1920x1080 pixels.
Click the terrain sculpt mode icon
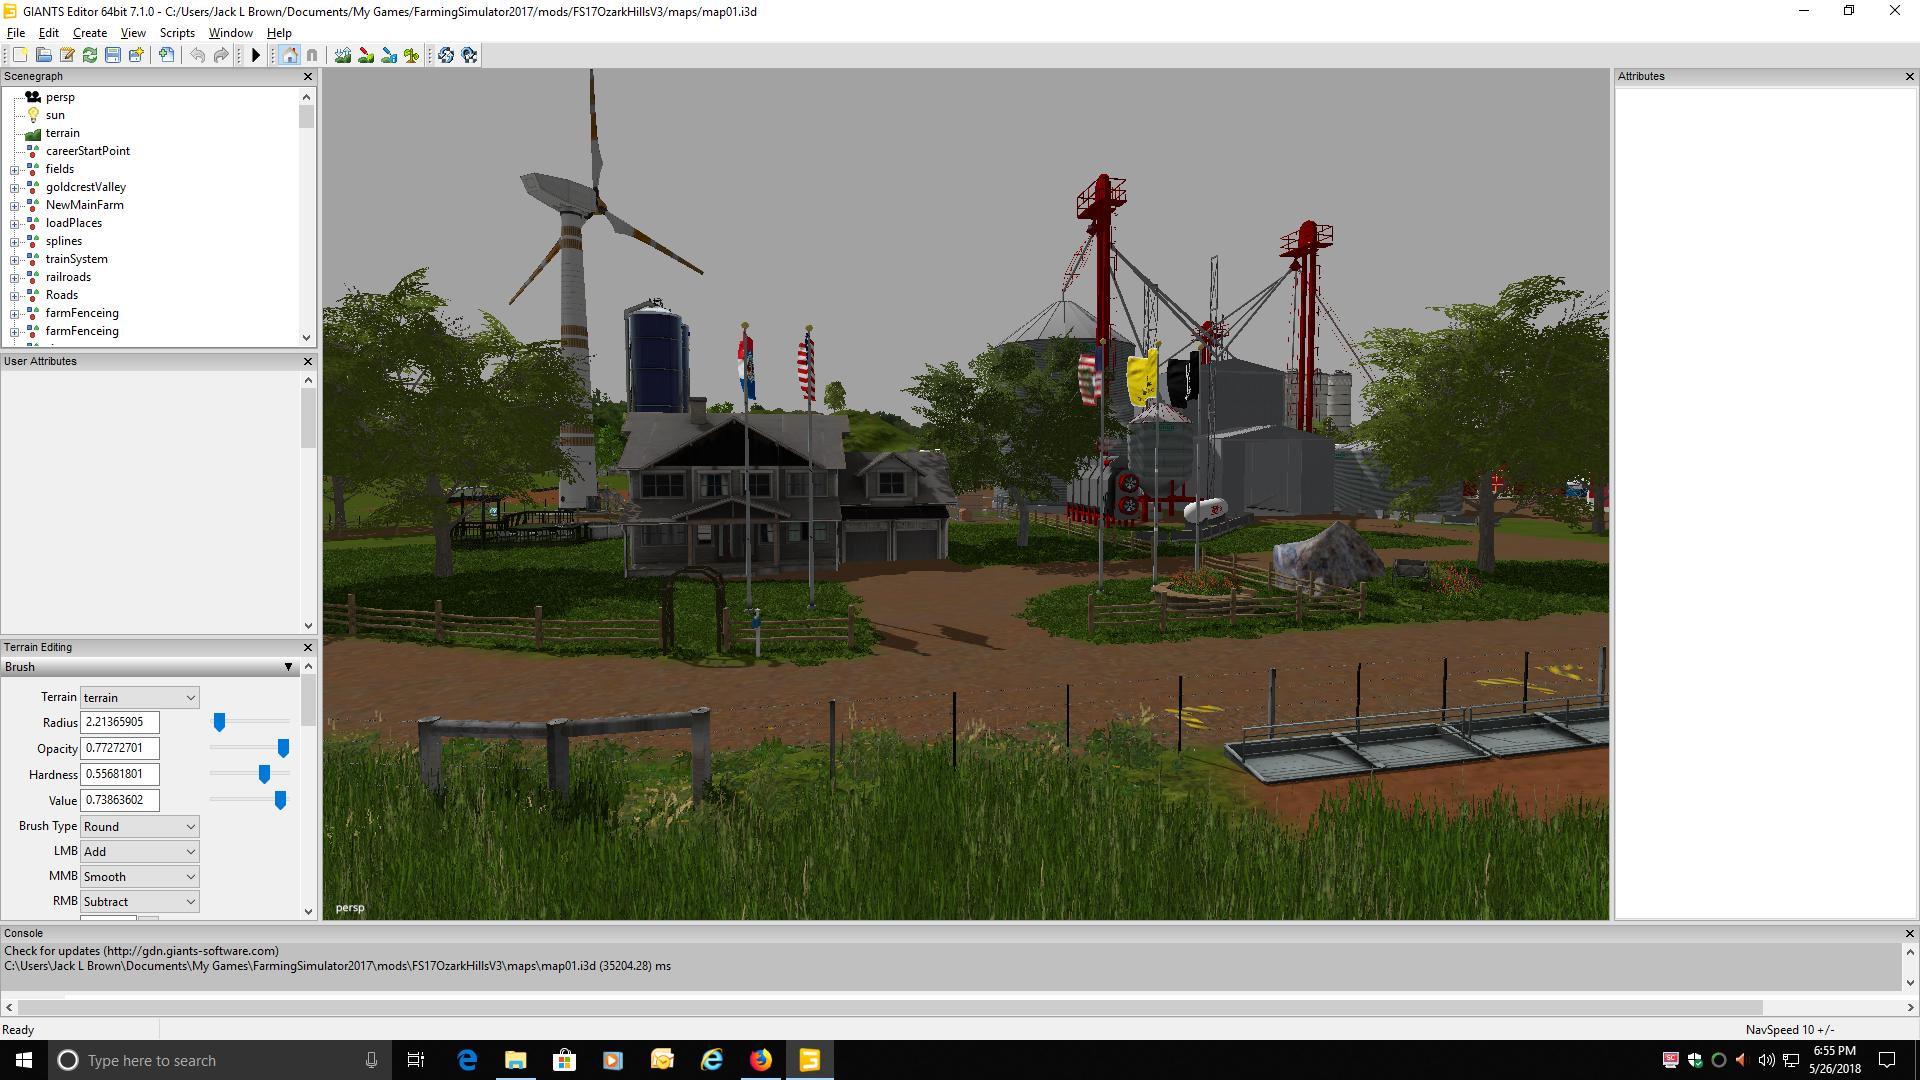343,55
